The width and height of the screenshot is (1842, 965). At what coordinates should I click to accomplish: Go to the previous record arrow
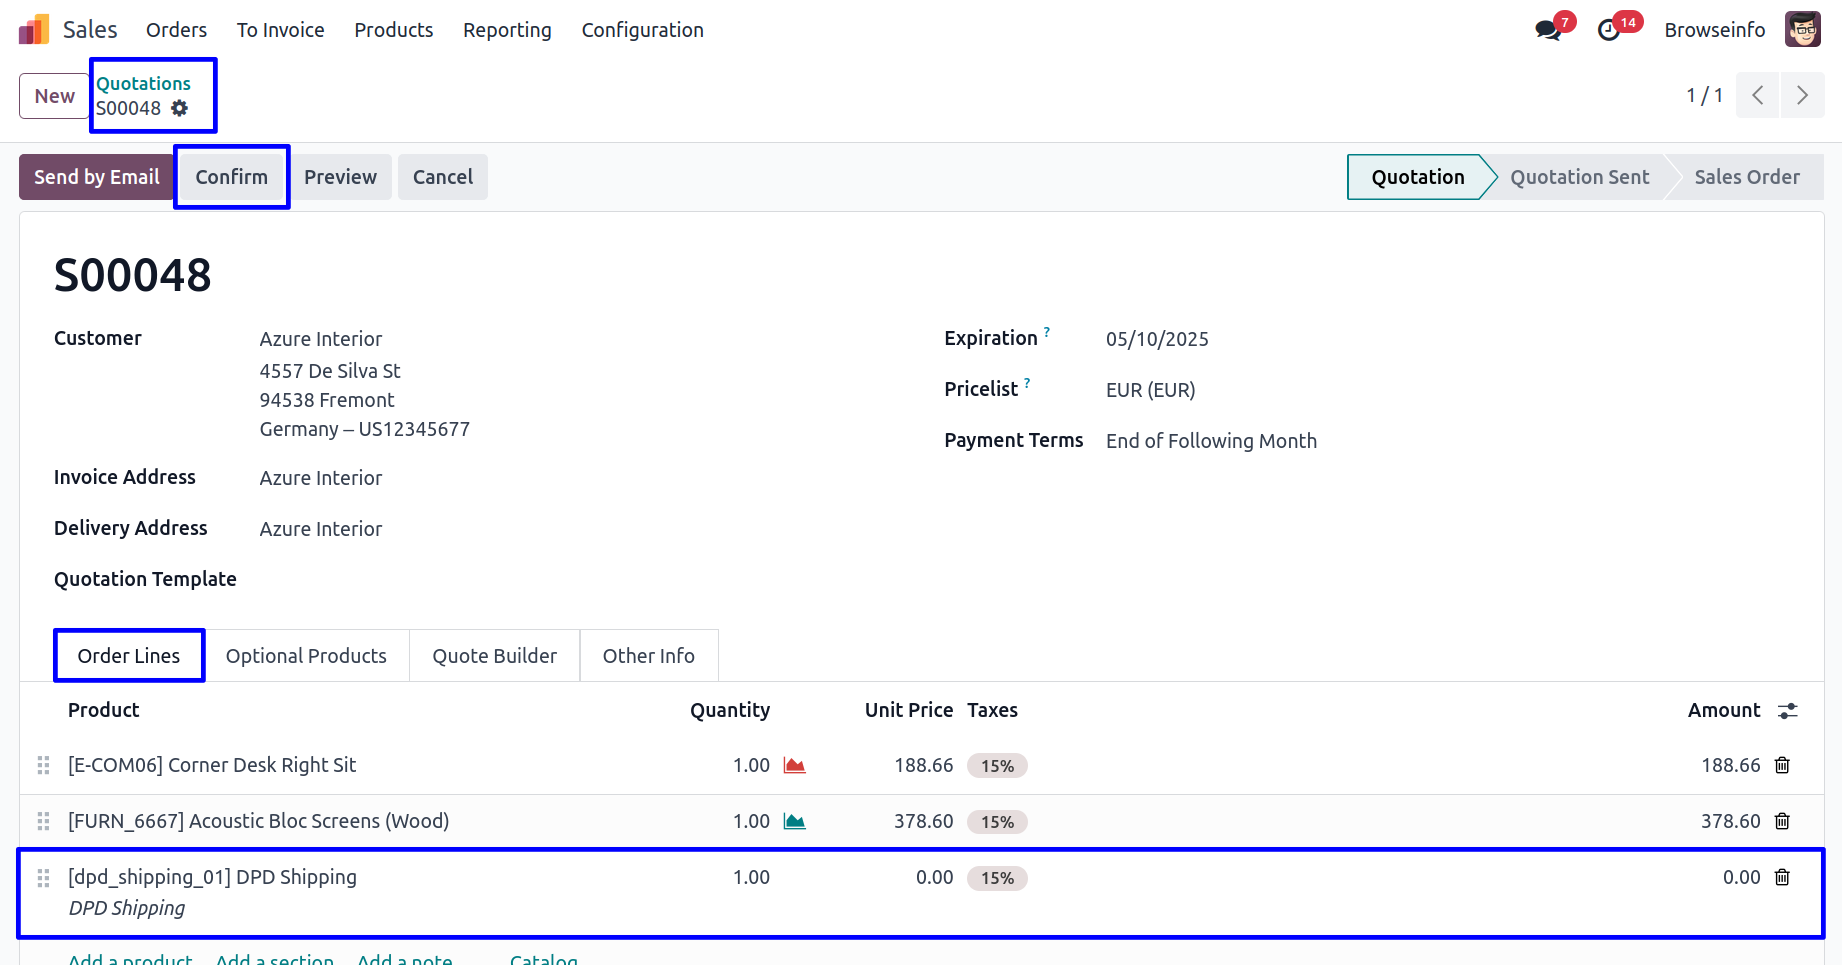tap(1757, 95)
